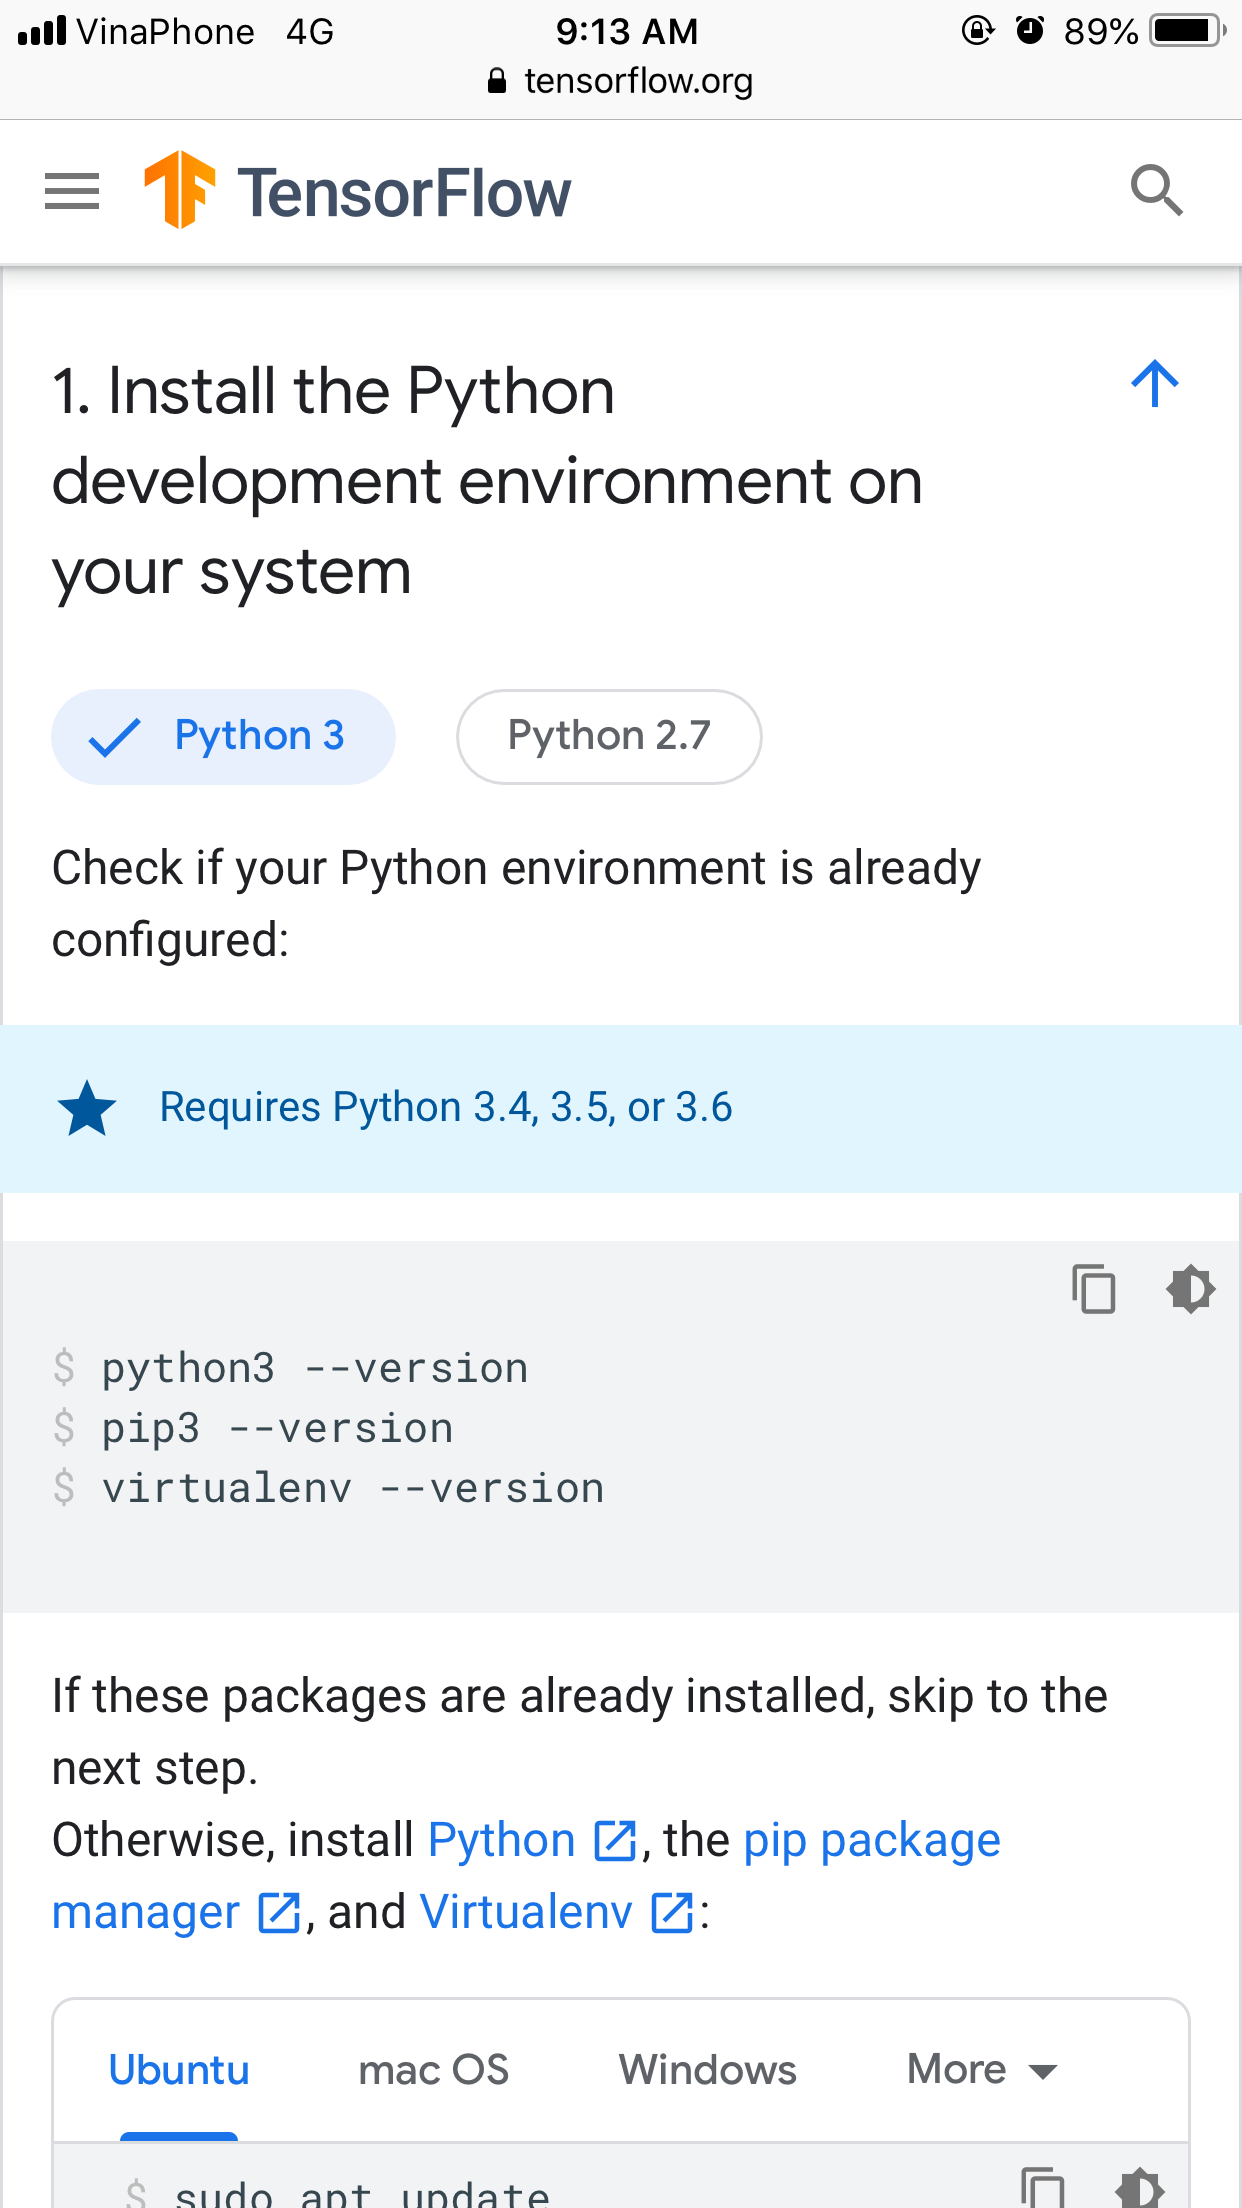The width and height of the screenshot is (1242, 2208).
Task: Open the hamburger navigation menu
Action: click(x=72, y=191)
